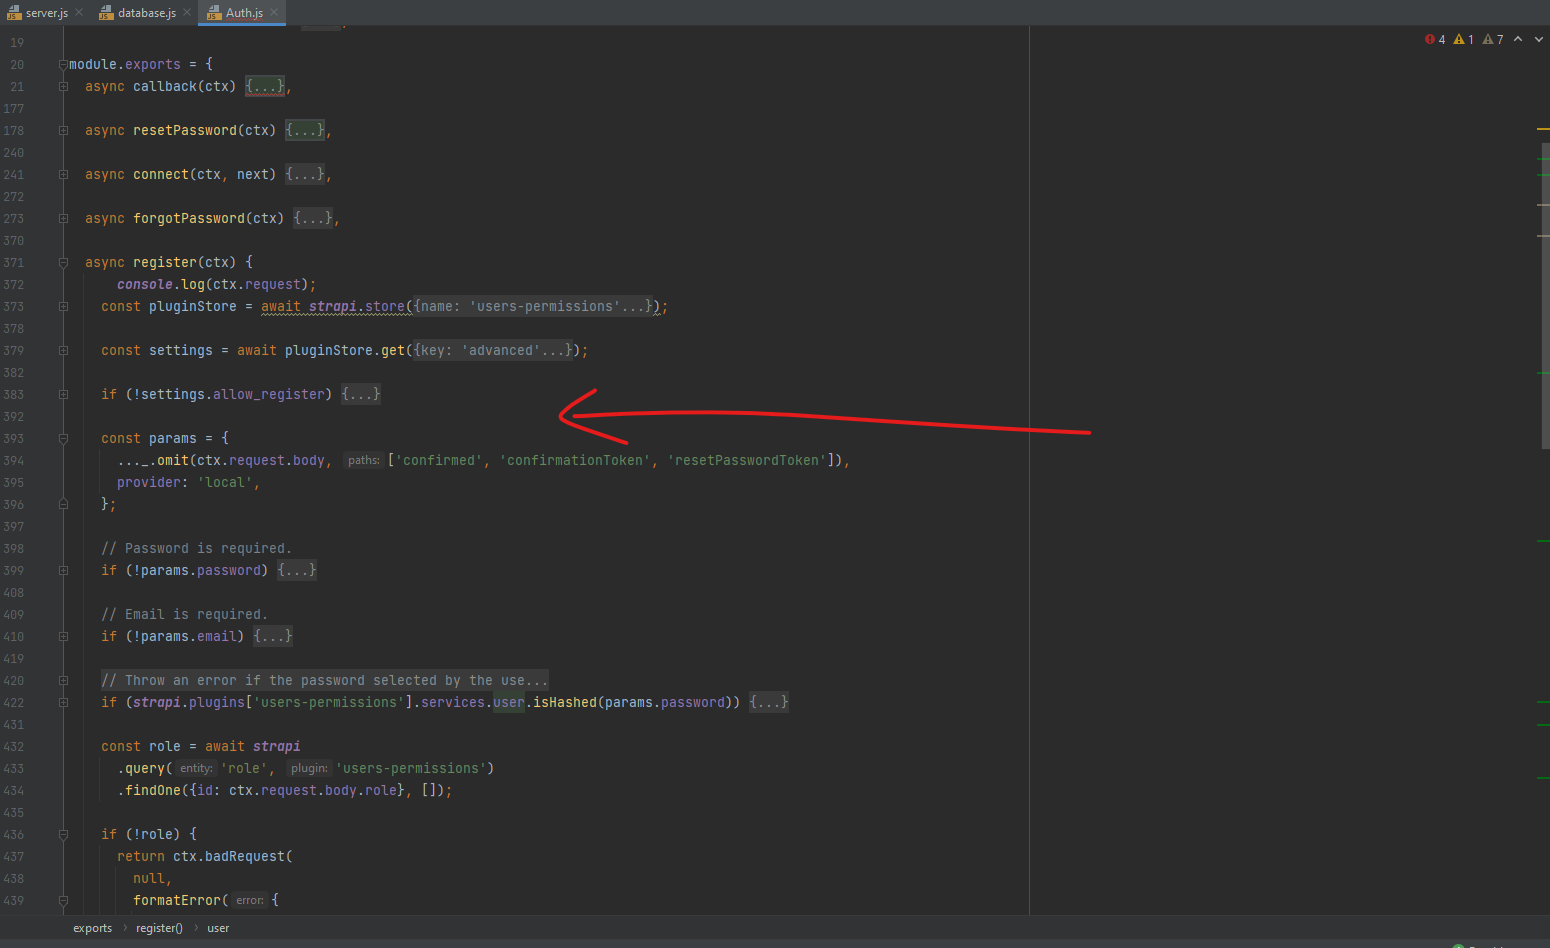The width and height of the screenshot is (1550, 948).
Task: Expand the collapsed allow_register if-block
Action: pyautogui.click(x=360, y=394)
